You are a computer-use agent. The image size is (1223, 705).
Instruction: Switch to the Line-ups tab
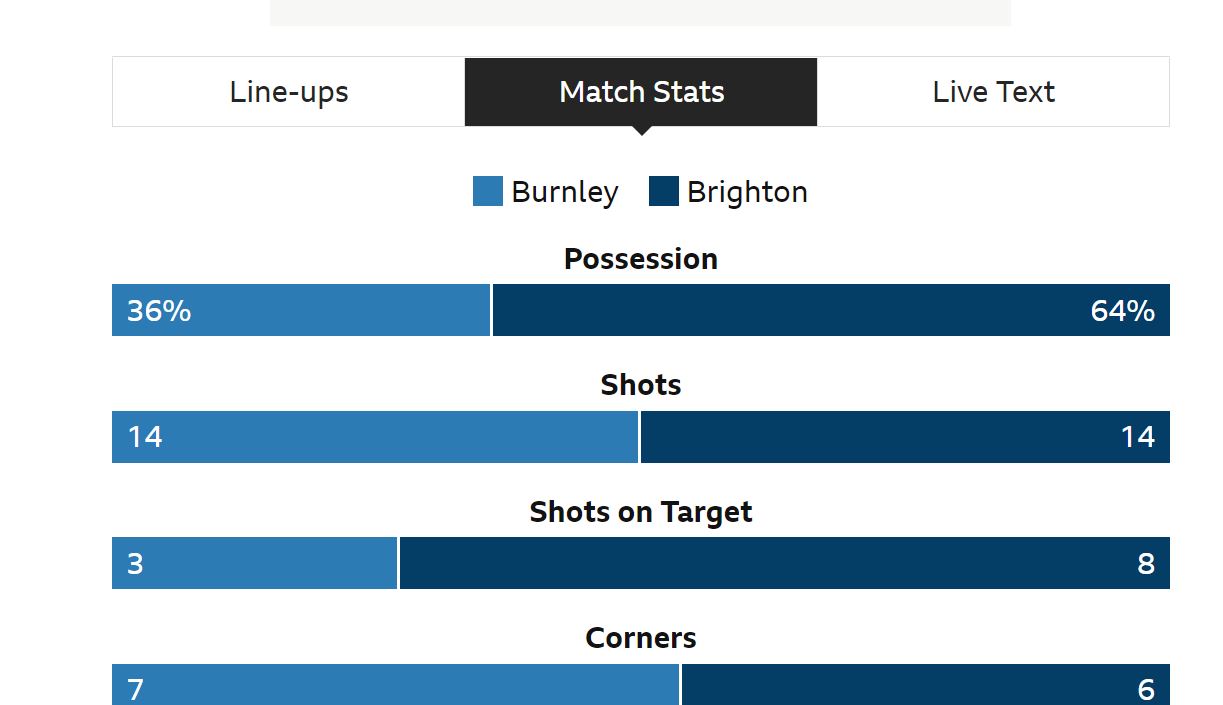click(289, 92)
